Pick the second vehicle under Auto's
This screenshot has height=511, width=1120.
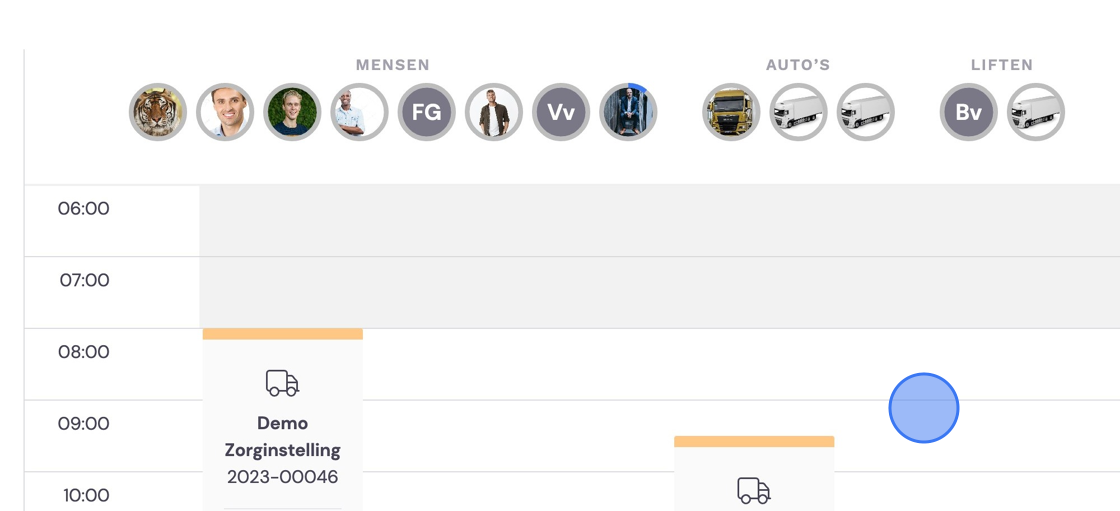798,112
